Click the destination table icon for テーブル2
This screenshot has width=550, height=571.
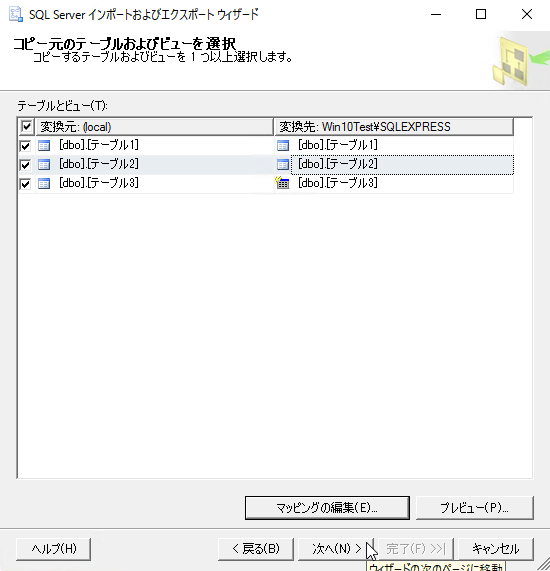pyautogui.click(x=283, y=165)
